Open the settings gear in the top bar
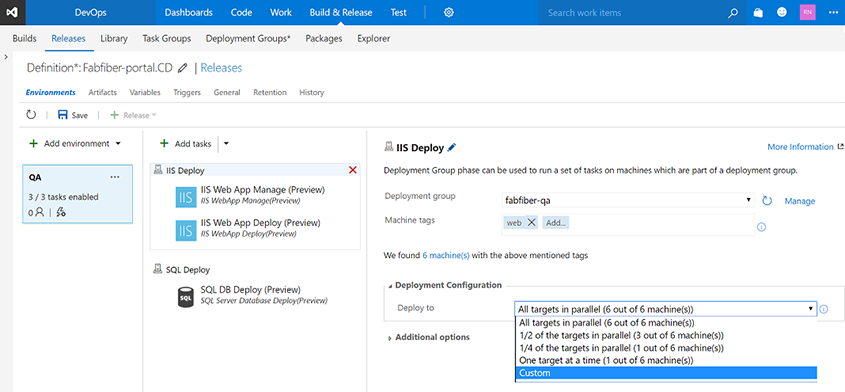Screen dimensions: 845x392 [x=448, y=12]
